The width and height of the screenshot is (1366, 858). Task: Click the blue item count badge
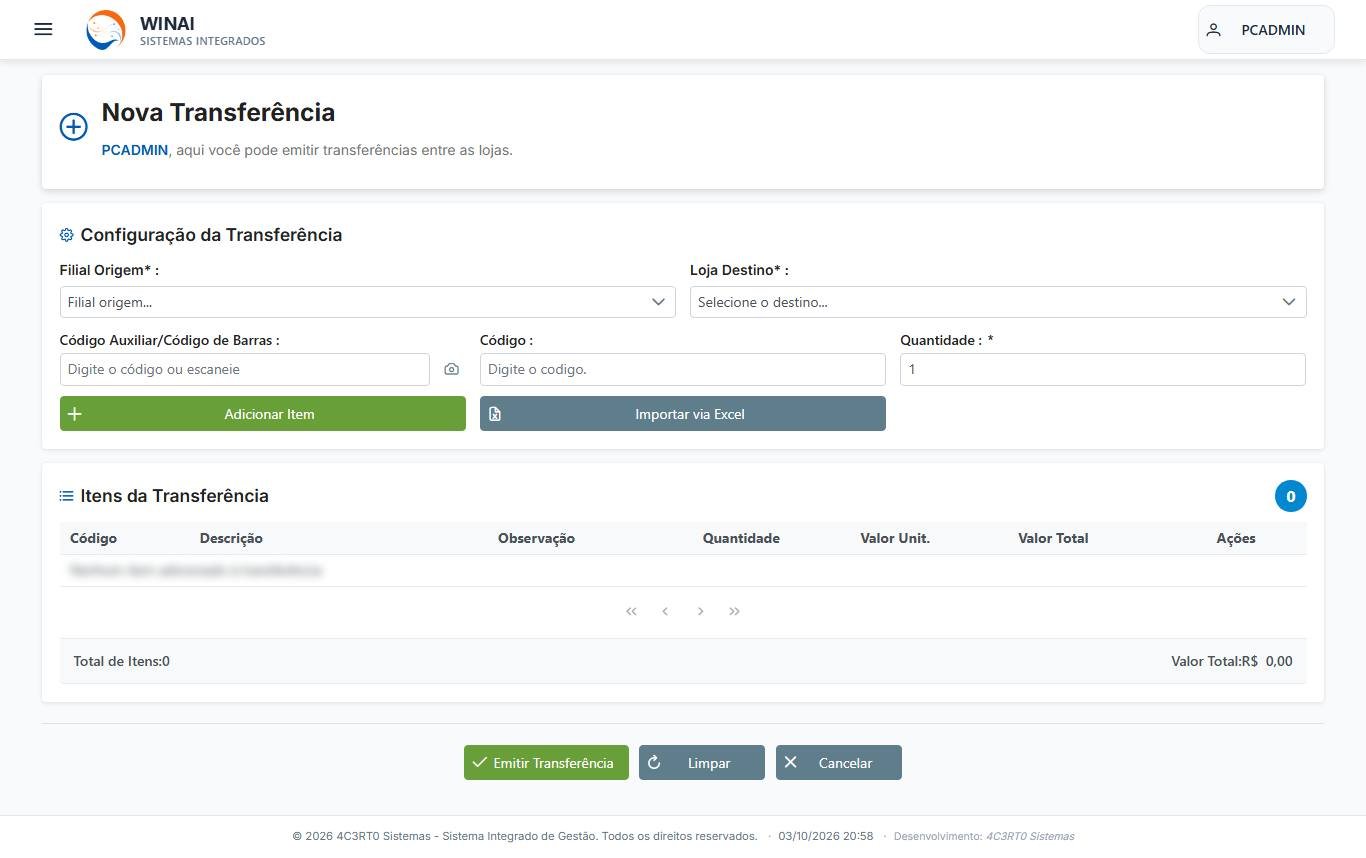[x=1291, y=496]
